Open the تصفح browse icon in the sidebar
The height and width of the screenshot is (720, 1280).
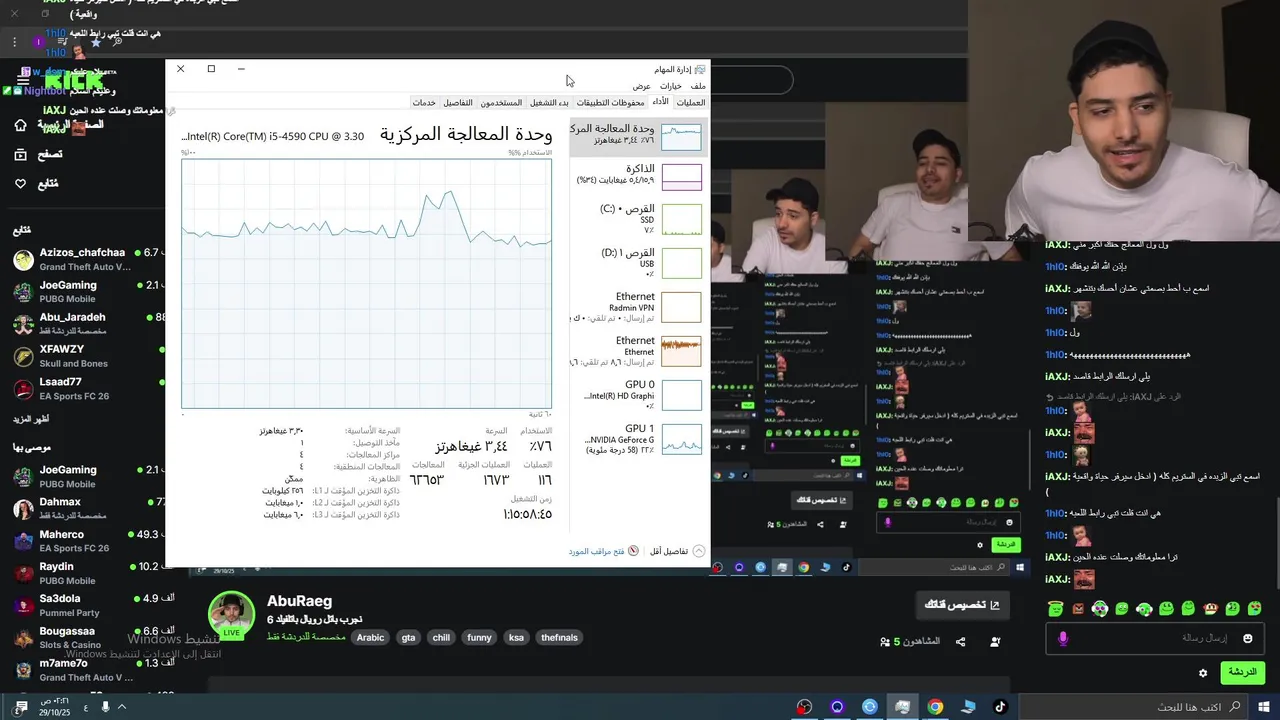20,154
